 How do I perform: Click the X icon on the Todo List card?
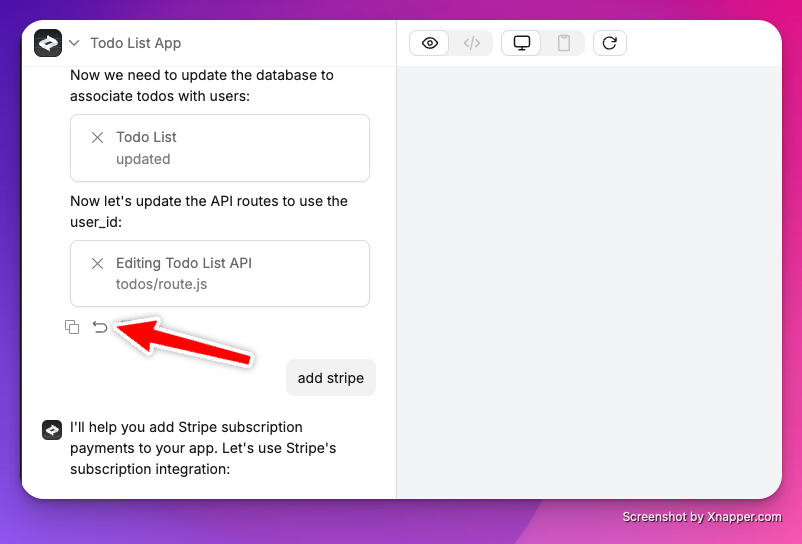pos(97,138)
